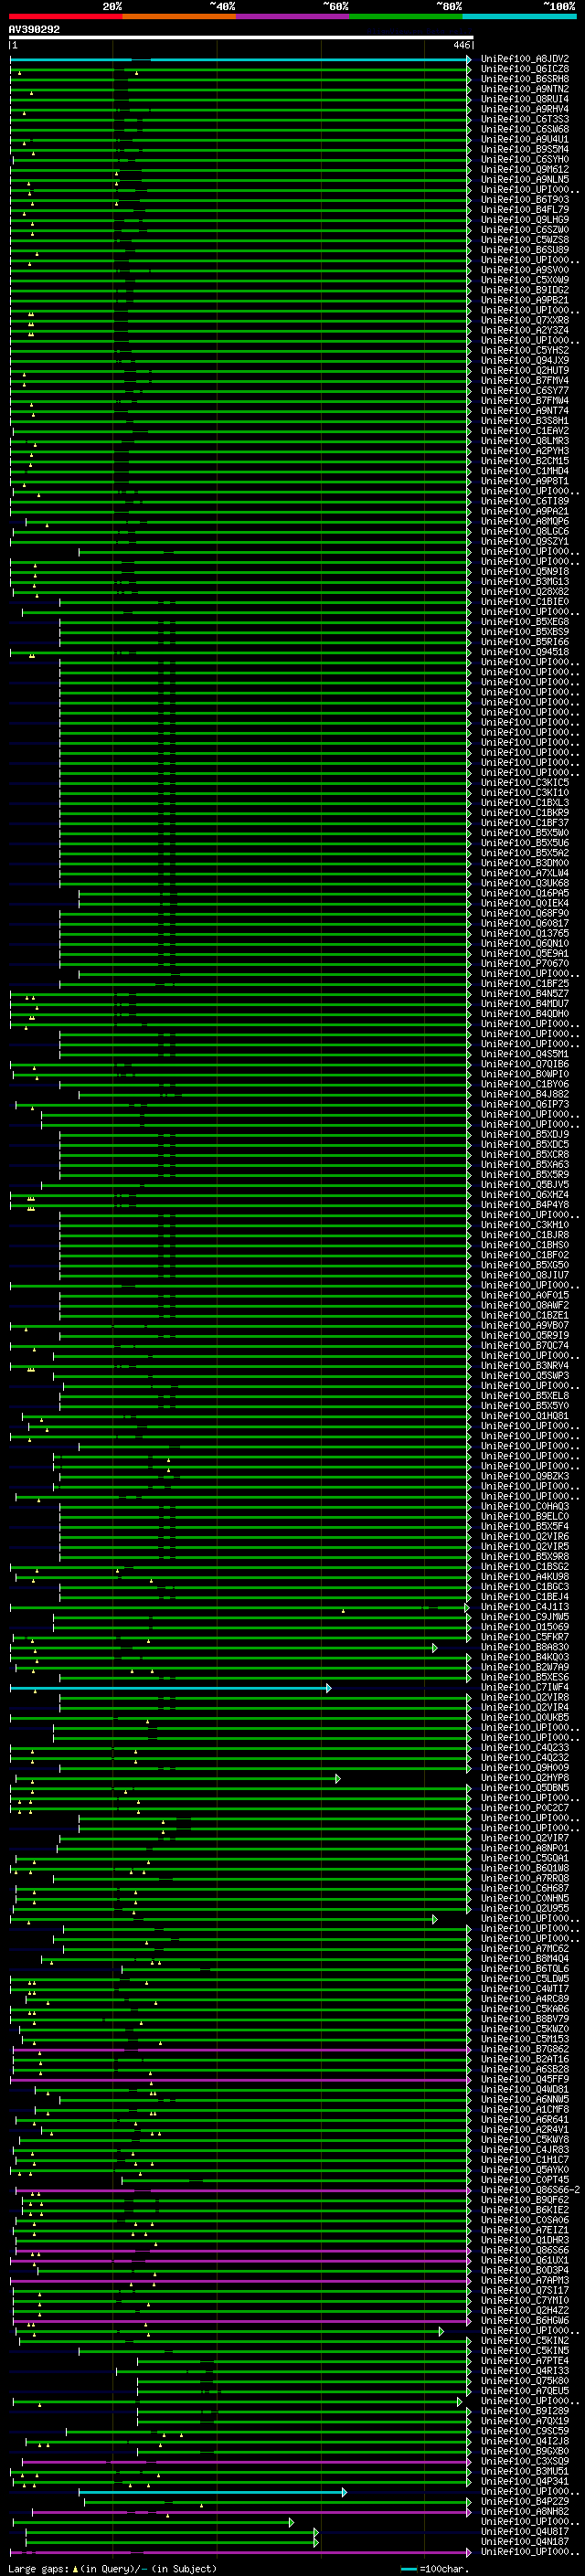Image resolution: width=585 pixels, height=2576 pixels.
Task: Select hit label UniRef100_B5X5W0
Action: tap(524, 833)
